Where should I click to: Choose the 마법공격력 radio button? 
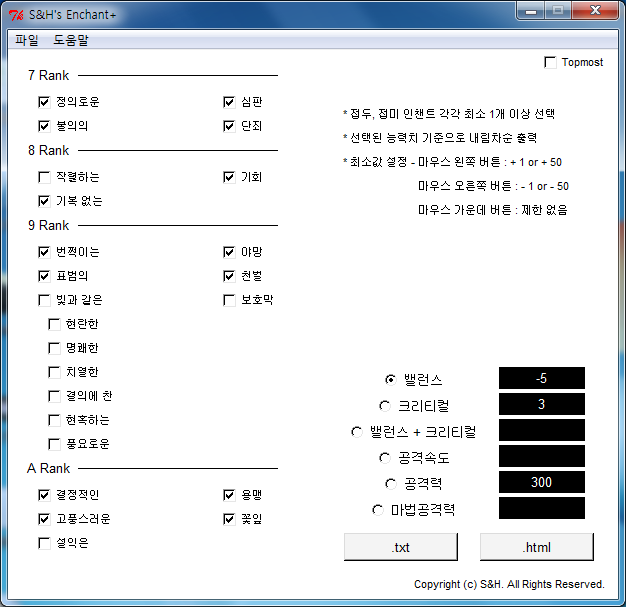tap(377, 510)
